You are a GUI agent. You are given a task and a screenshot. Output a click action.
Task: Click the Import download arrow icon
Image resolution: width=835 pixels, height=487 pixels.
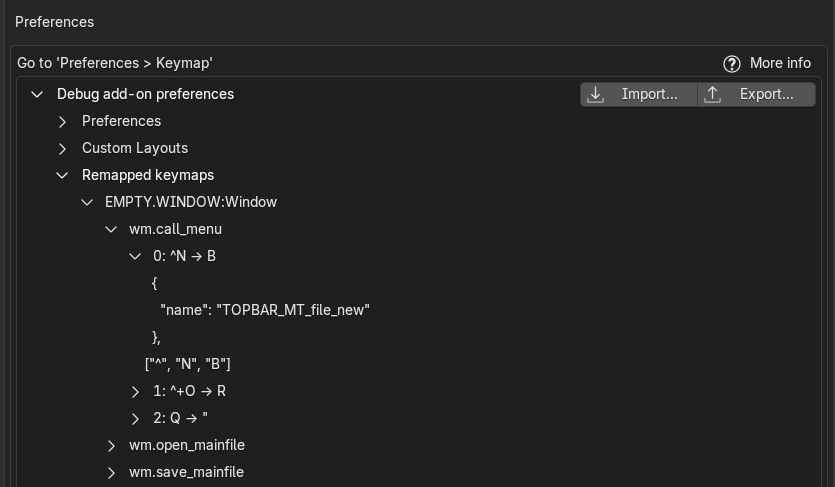point(595,95)
